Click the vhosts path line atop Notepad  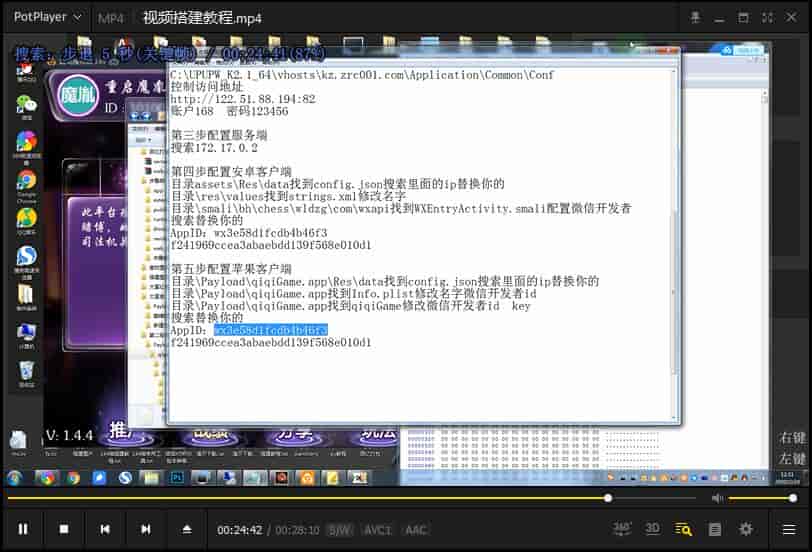(362, 75)
